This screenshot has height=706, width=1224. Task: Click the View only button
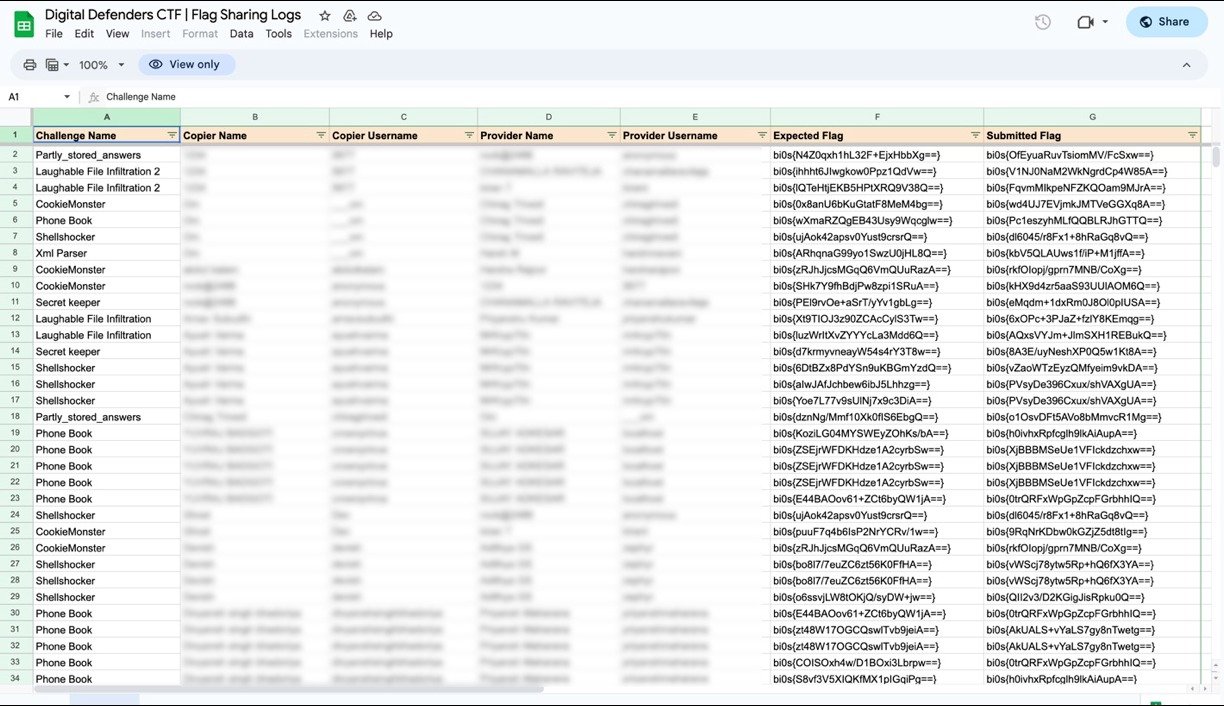pyautogui.click(x=185, y=65)
